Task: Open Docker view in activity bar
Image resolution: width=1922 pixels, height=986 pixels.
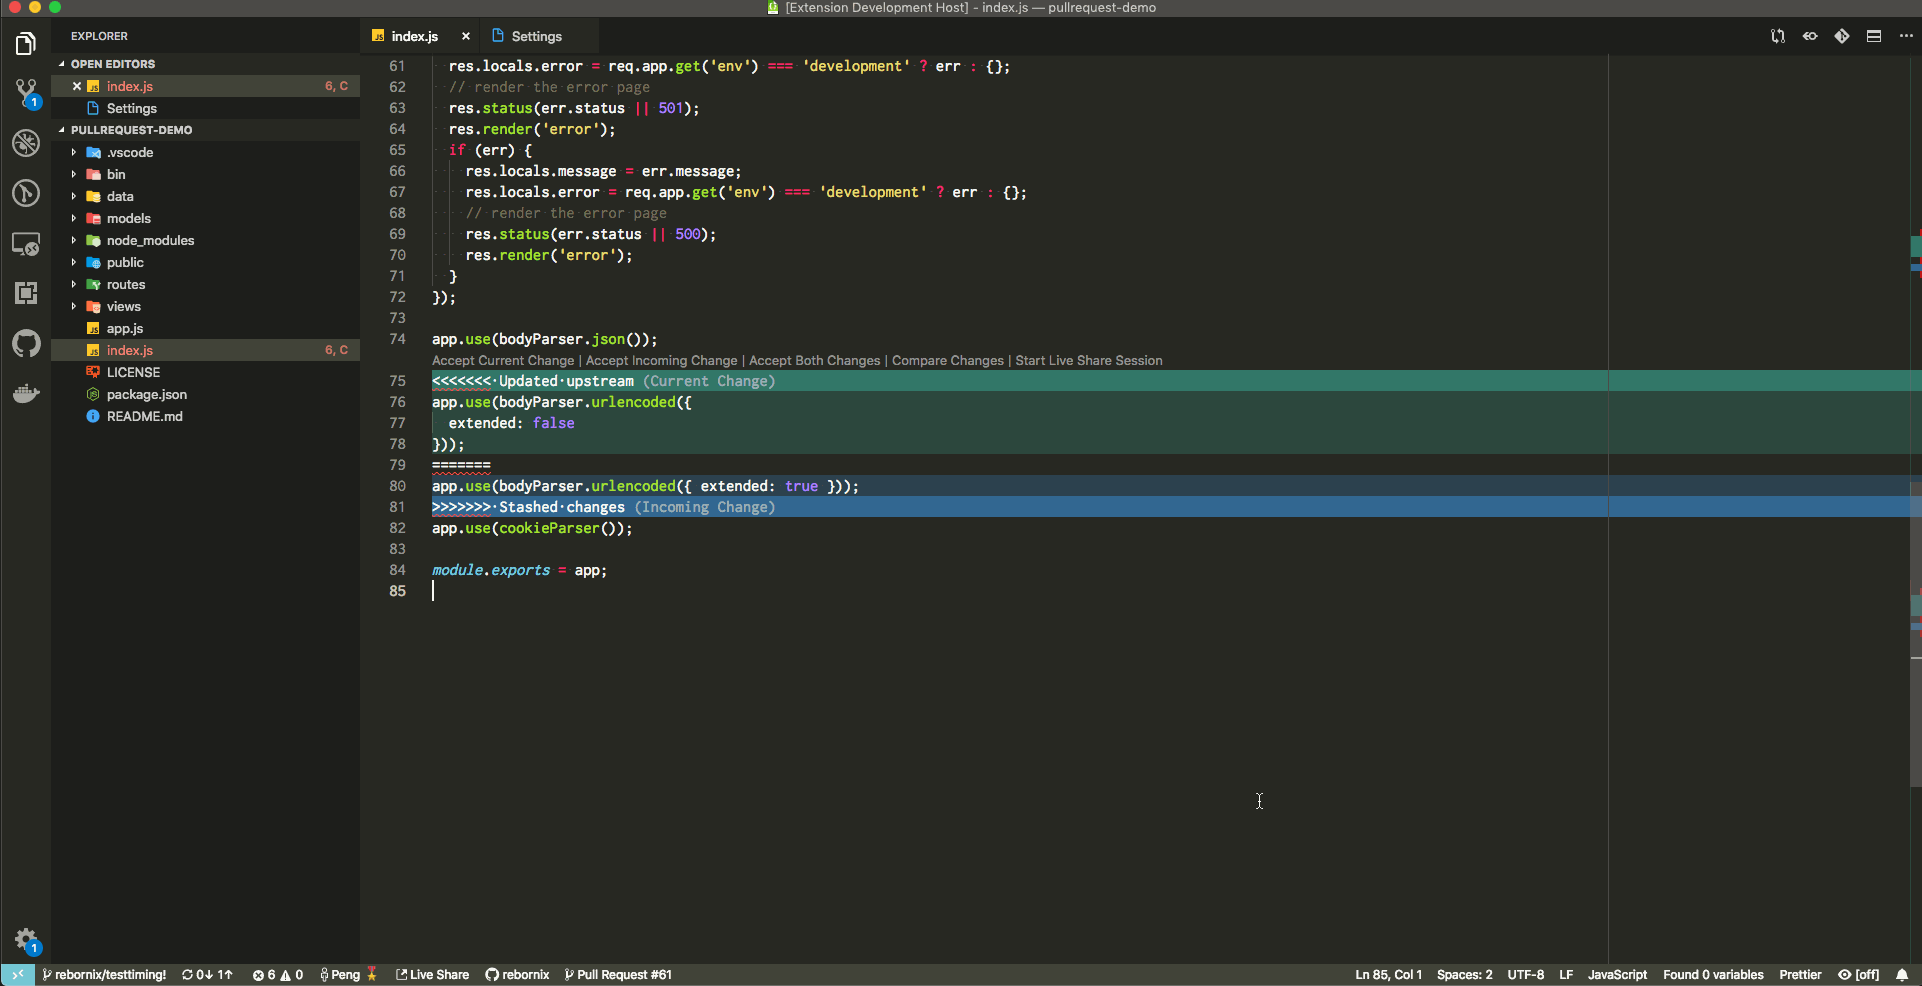Action: (x=26, y=393)
